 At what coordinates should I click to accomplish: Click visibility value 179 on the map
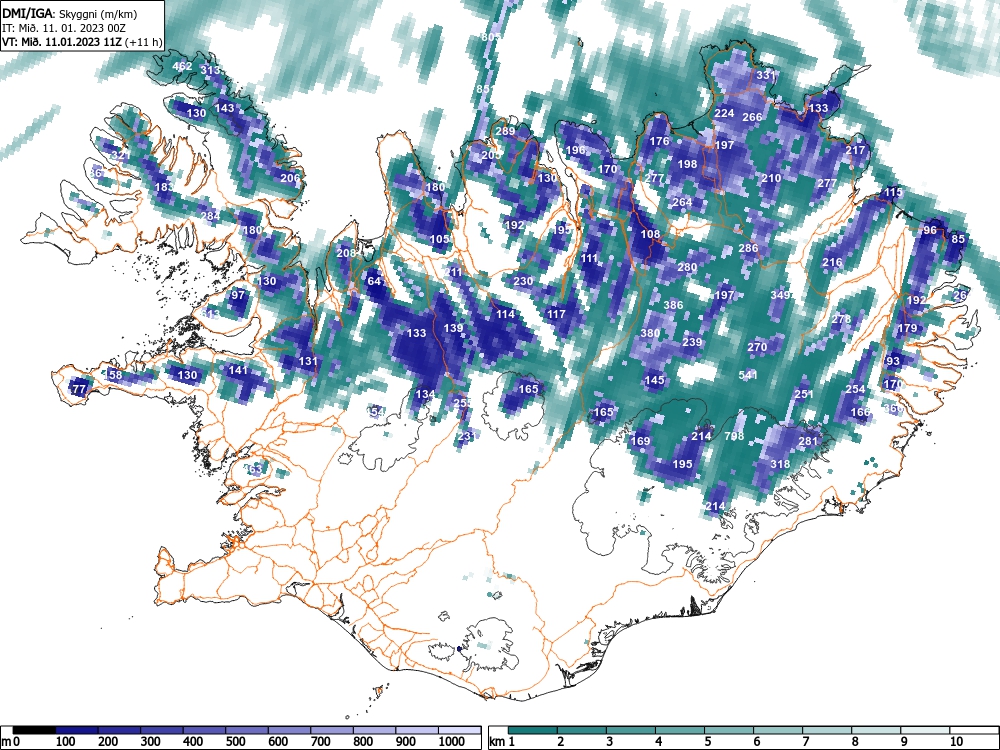click(x=907, y=328)
